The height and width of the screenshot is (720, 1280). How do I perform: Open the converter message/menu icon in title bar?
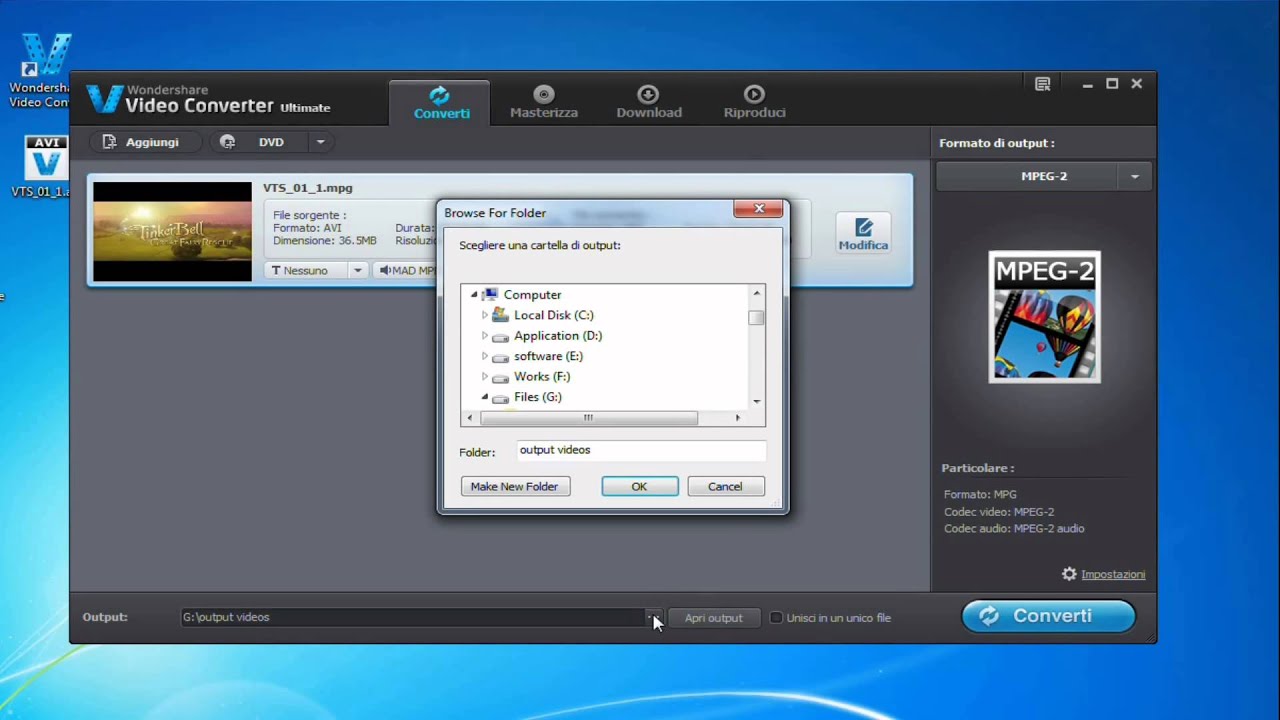[x=1042, y=84]
